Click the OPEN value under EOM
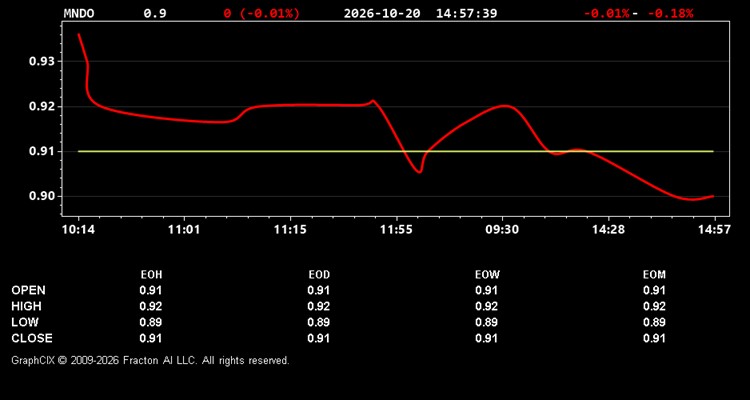The width and height of the screenshot is (750, 400). tap(654, 290)
